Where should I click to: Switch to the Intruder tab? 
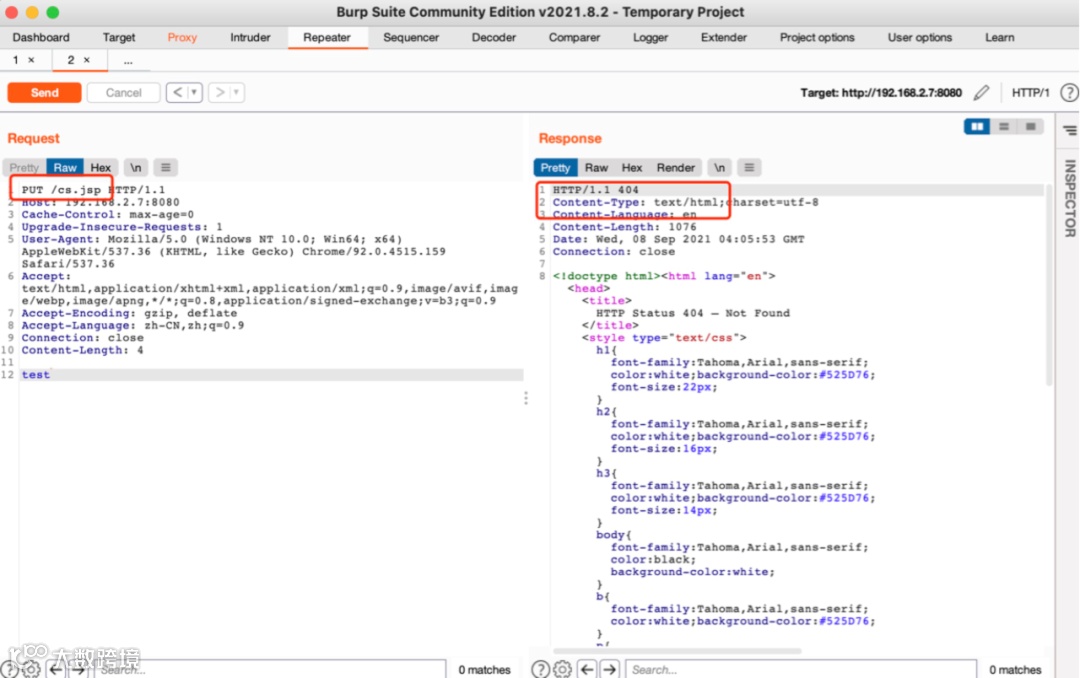tap(250, 37)
